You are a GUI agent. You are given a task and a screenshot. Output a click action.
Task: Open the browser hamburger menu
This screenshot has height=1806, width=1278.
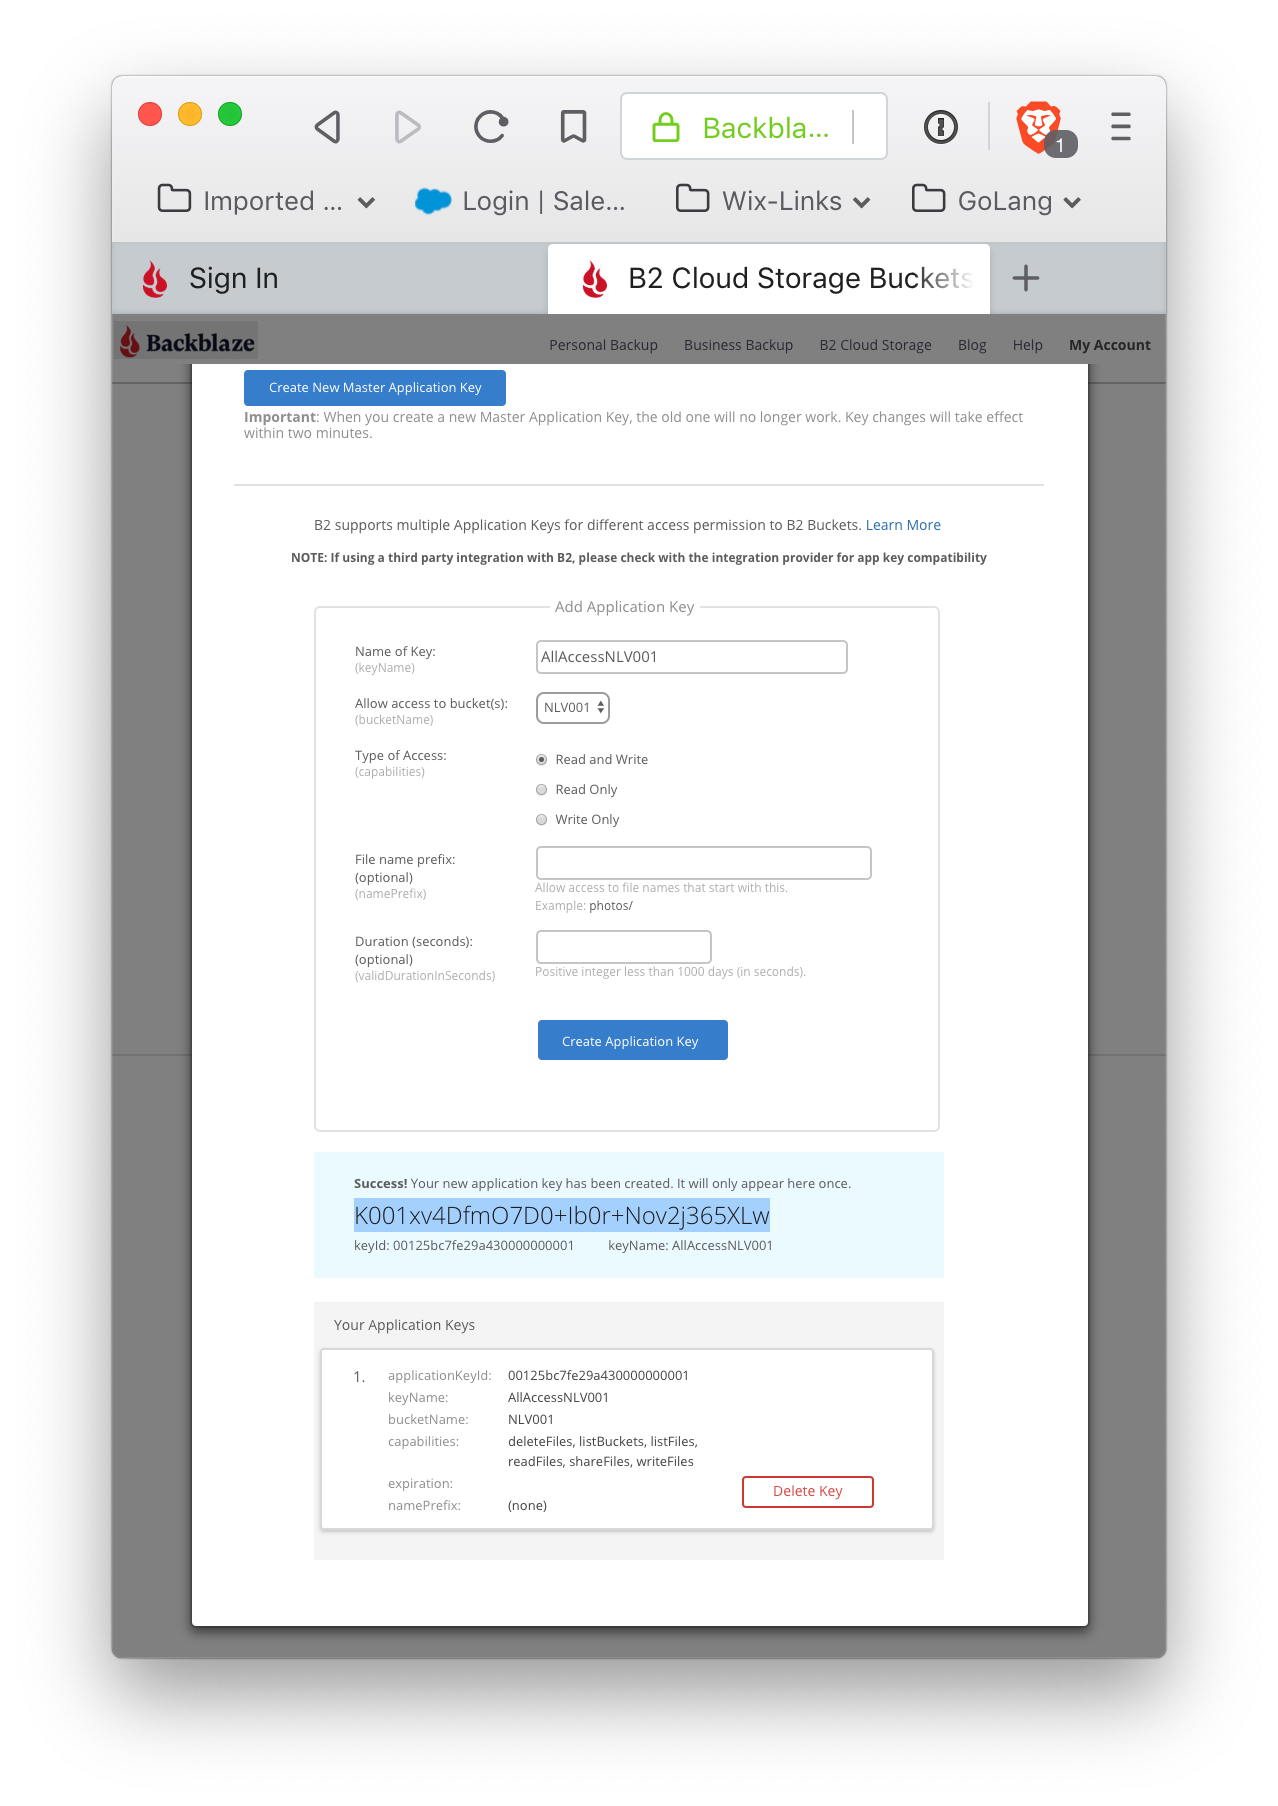click(x=1121, y=127)
